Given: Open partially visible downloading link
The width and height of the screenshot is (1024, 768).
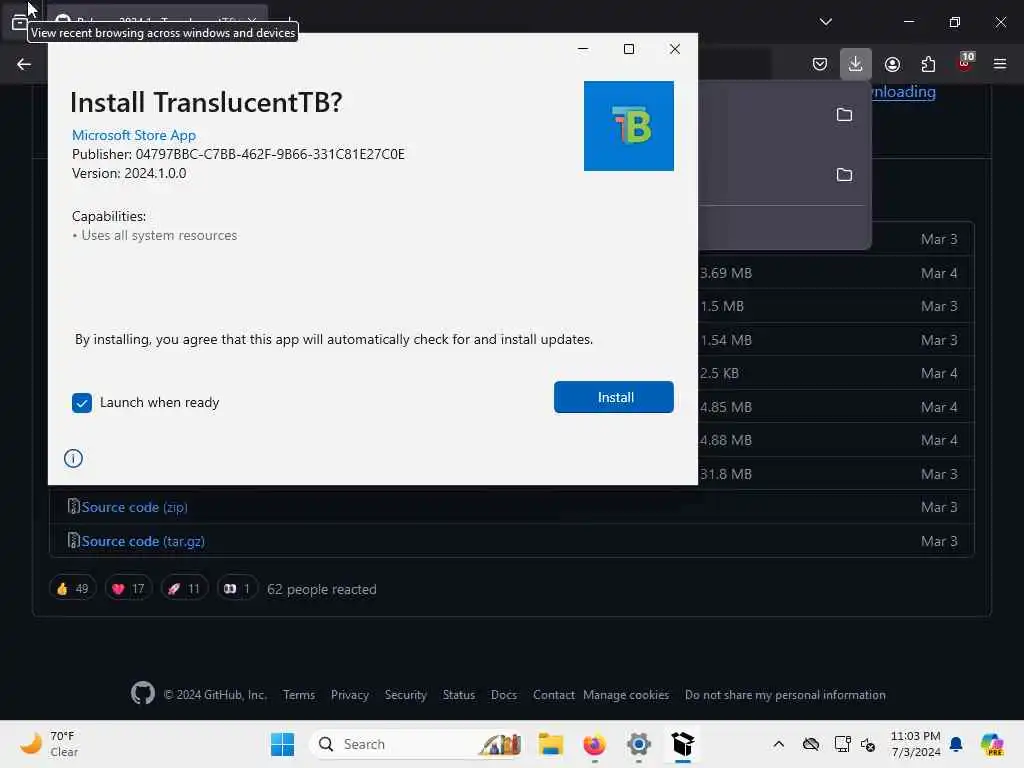Looking at the screenshot, I should [904, 92].
